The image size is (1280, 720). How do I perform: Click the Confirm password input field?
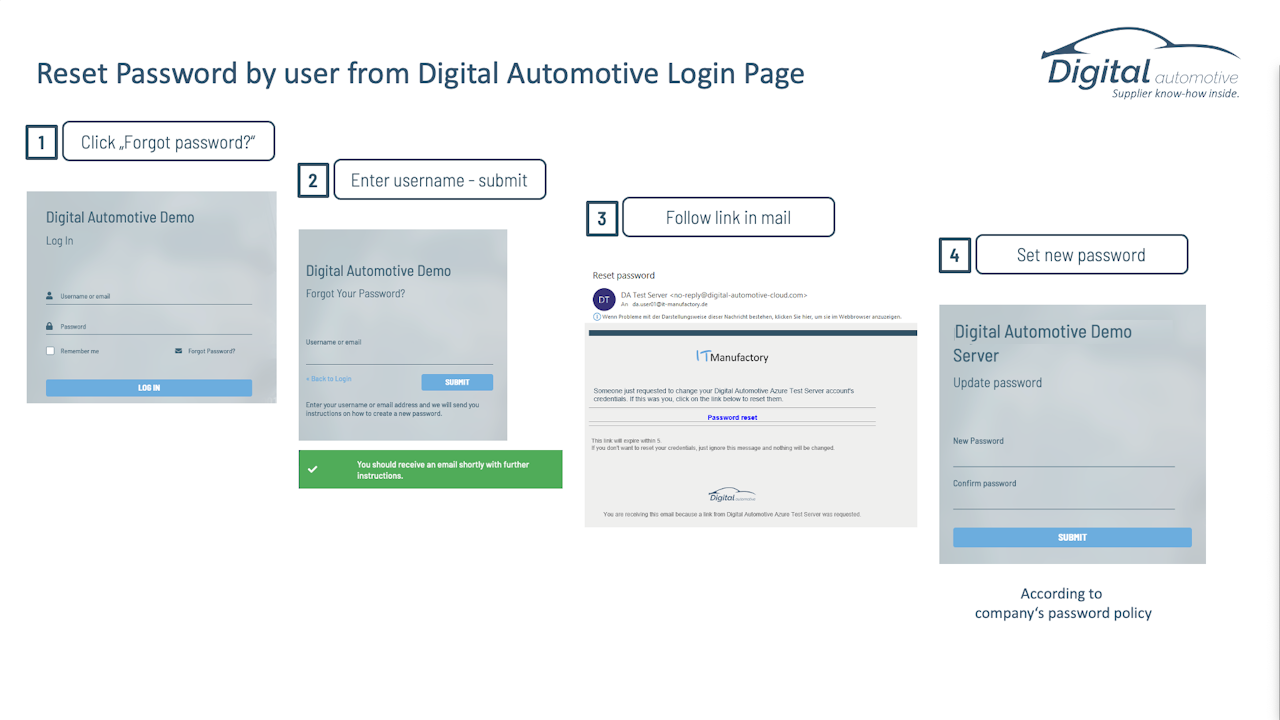coord(1064,499)
